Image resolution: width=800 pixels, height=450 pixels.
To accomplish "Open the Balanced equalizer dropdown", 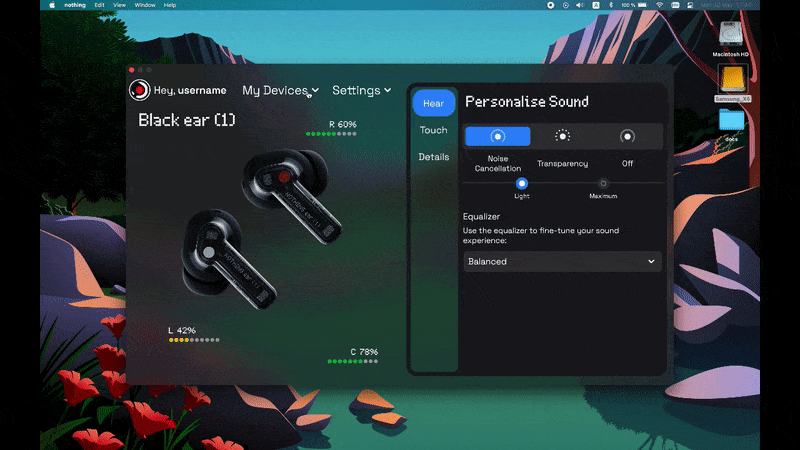I will pyautogui.click(x=562, y=261).
